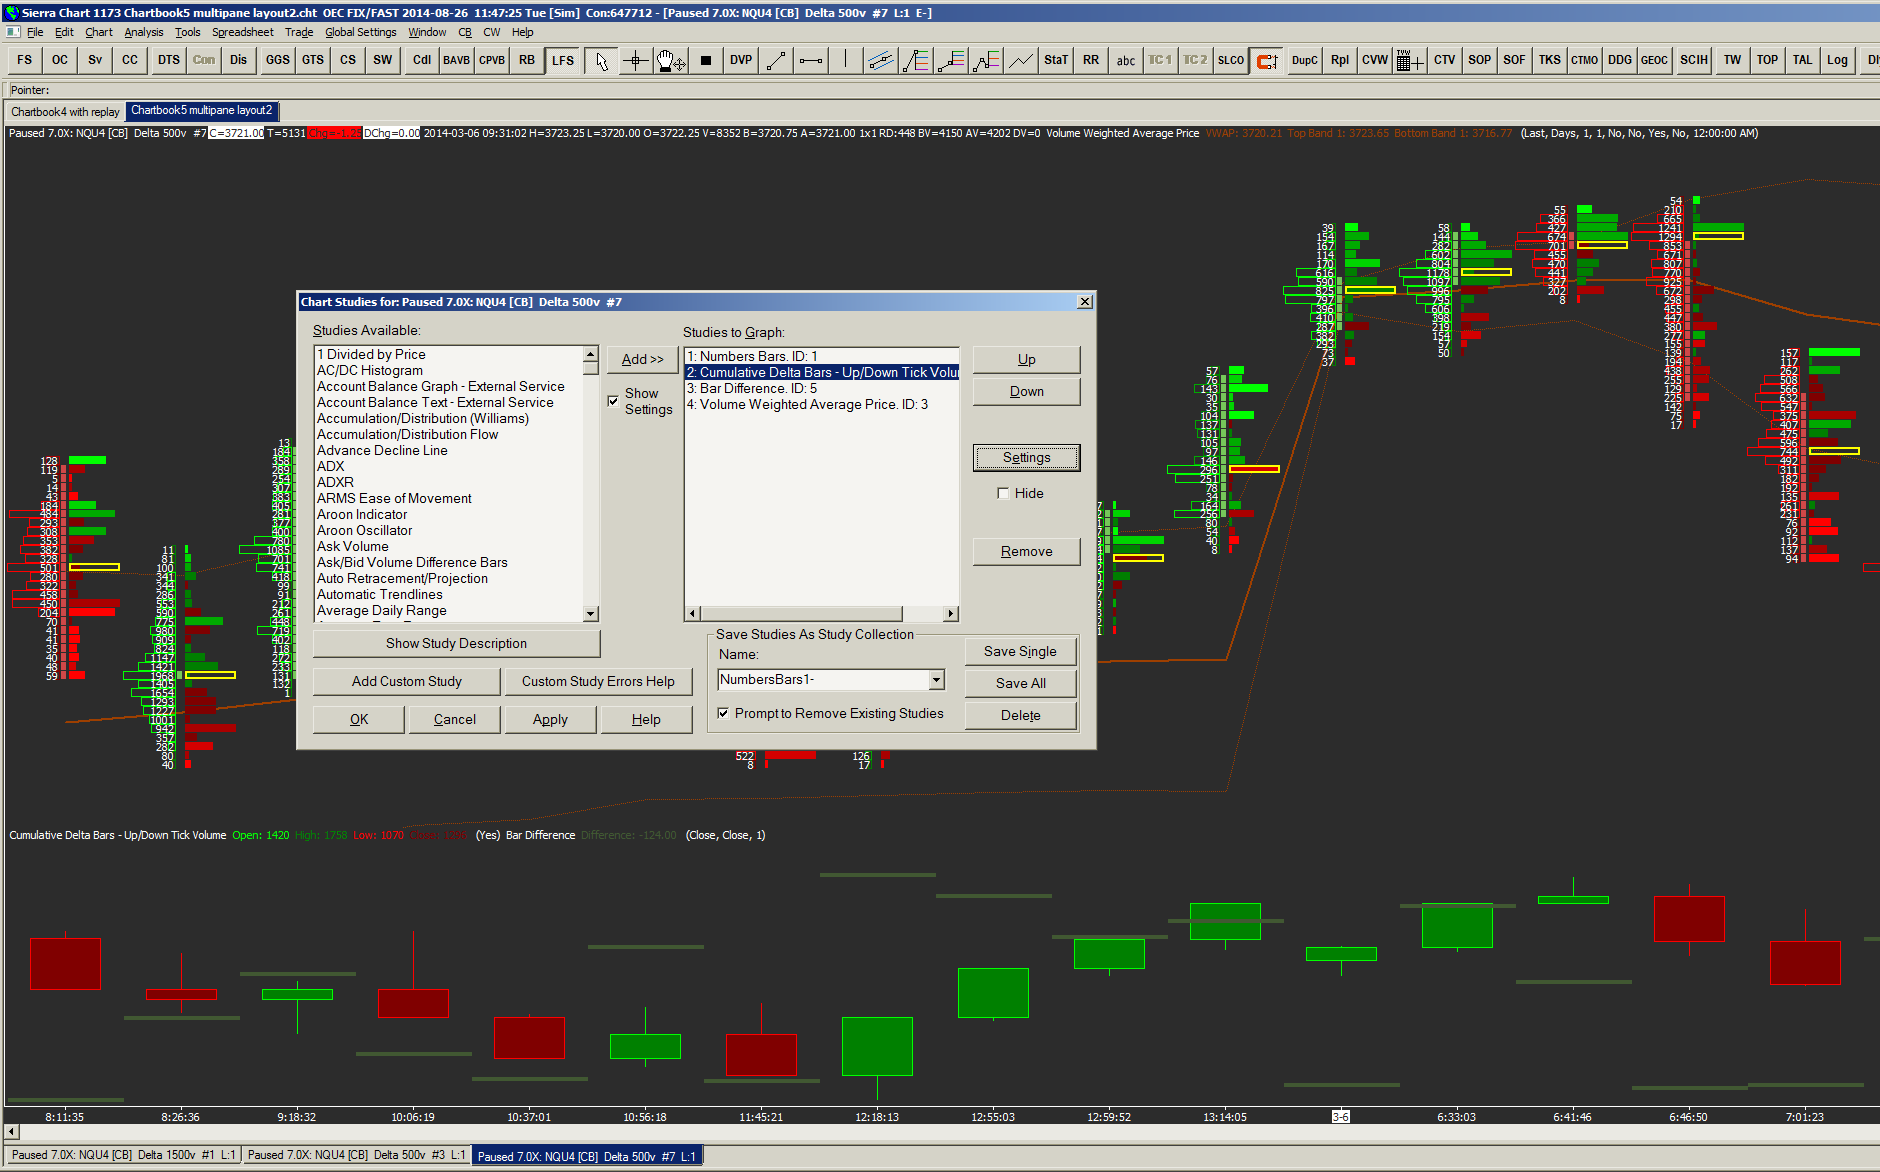The height and width of the screenshot is (1172, 1880).
Task: Enable the Hide checkbox
Action: pos(1003,493)
